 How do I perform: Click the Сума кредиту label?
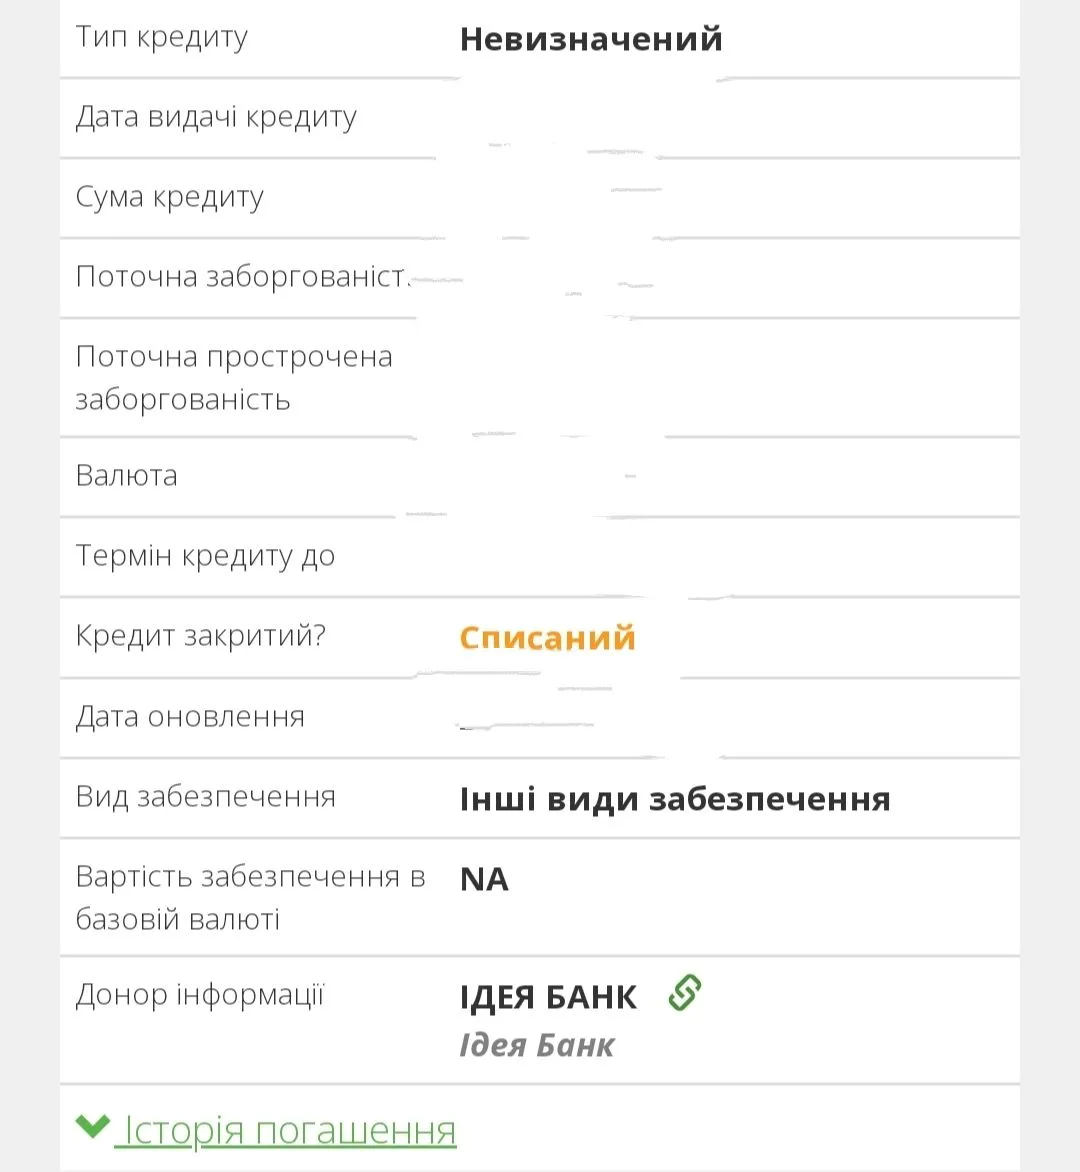tap(169, 197)
